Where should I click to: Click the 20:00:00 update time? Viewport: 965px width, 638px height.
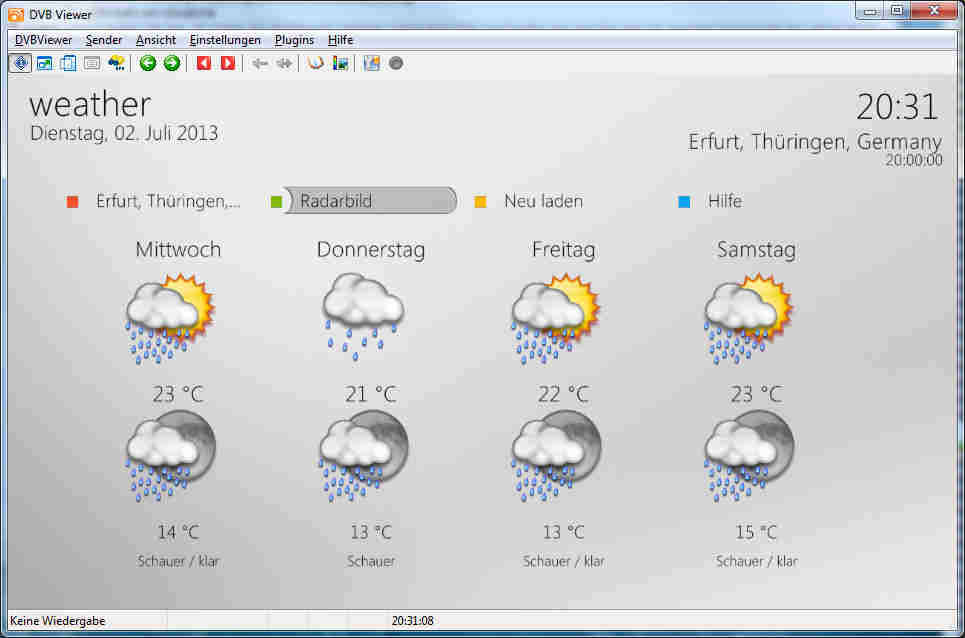pos(914,161)
